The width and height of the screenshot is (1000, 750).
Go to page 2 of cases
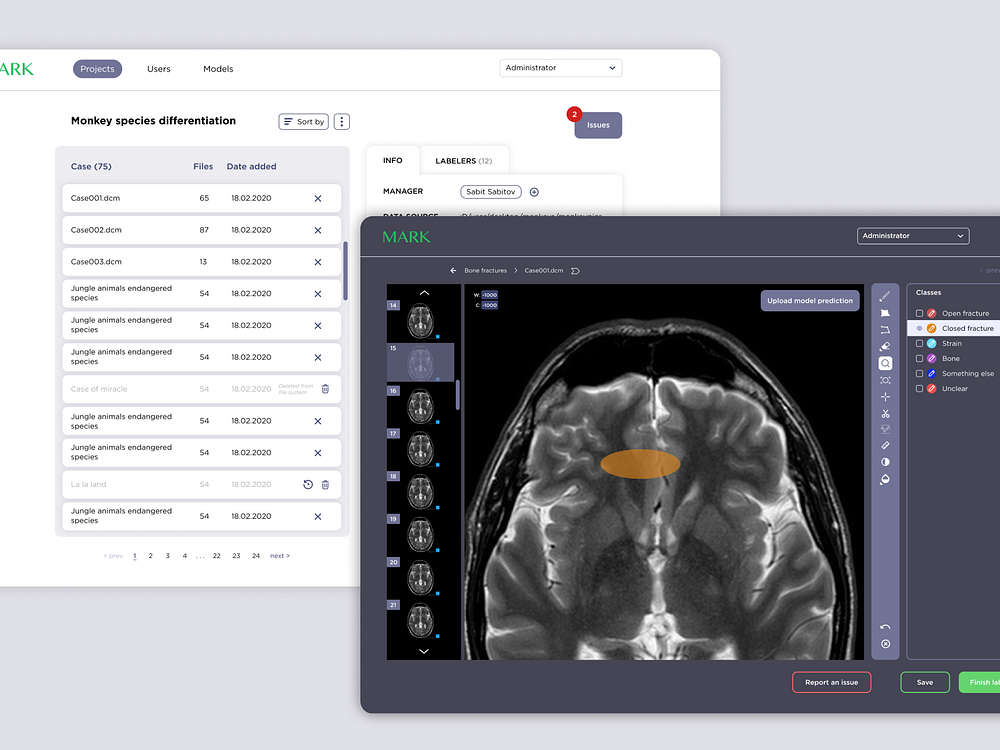coord(151,556)
